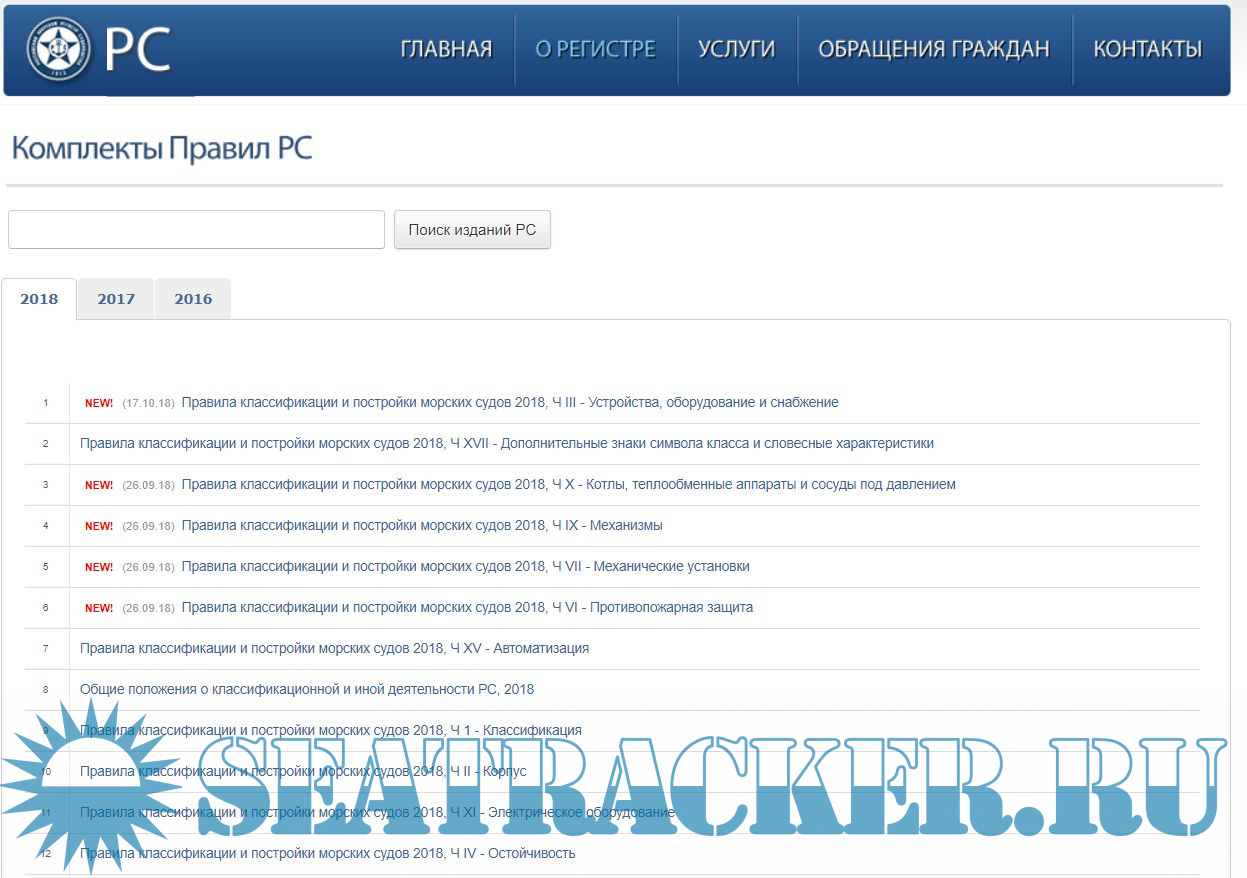This screenshot has height=878, width=1247.
Task: Open ОБРАЩЕНИЯ ГРАЖДАН in the navigation
Action: click(933, 49)
